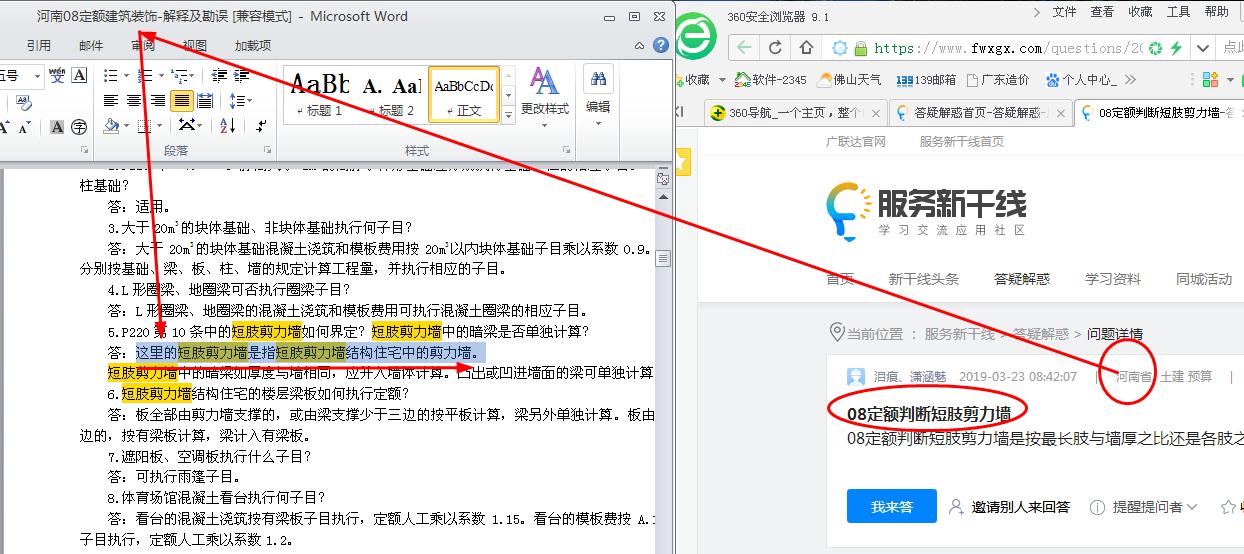Image resolution: width=1244 pixels, height=554 pixels.
Task: Switch to Word's 引用 tab
Action: [x=39, y=46]
